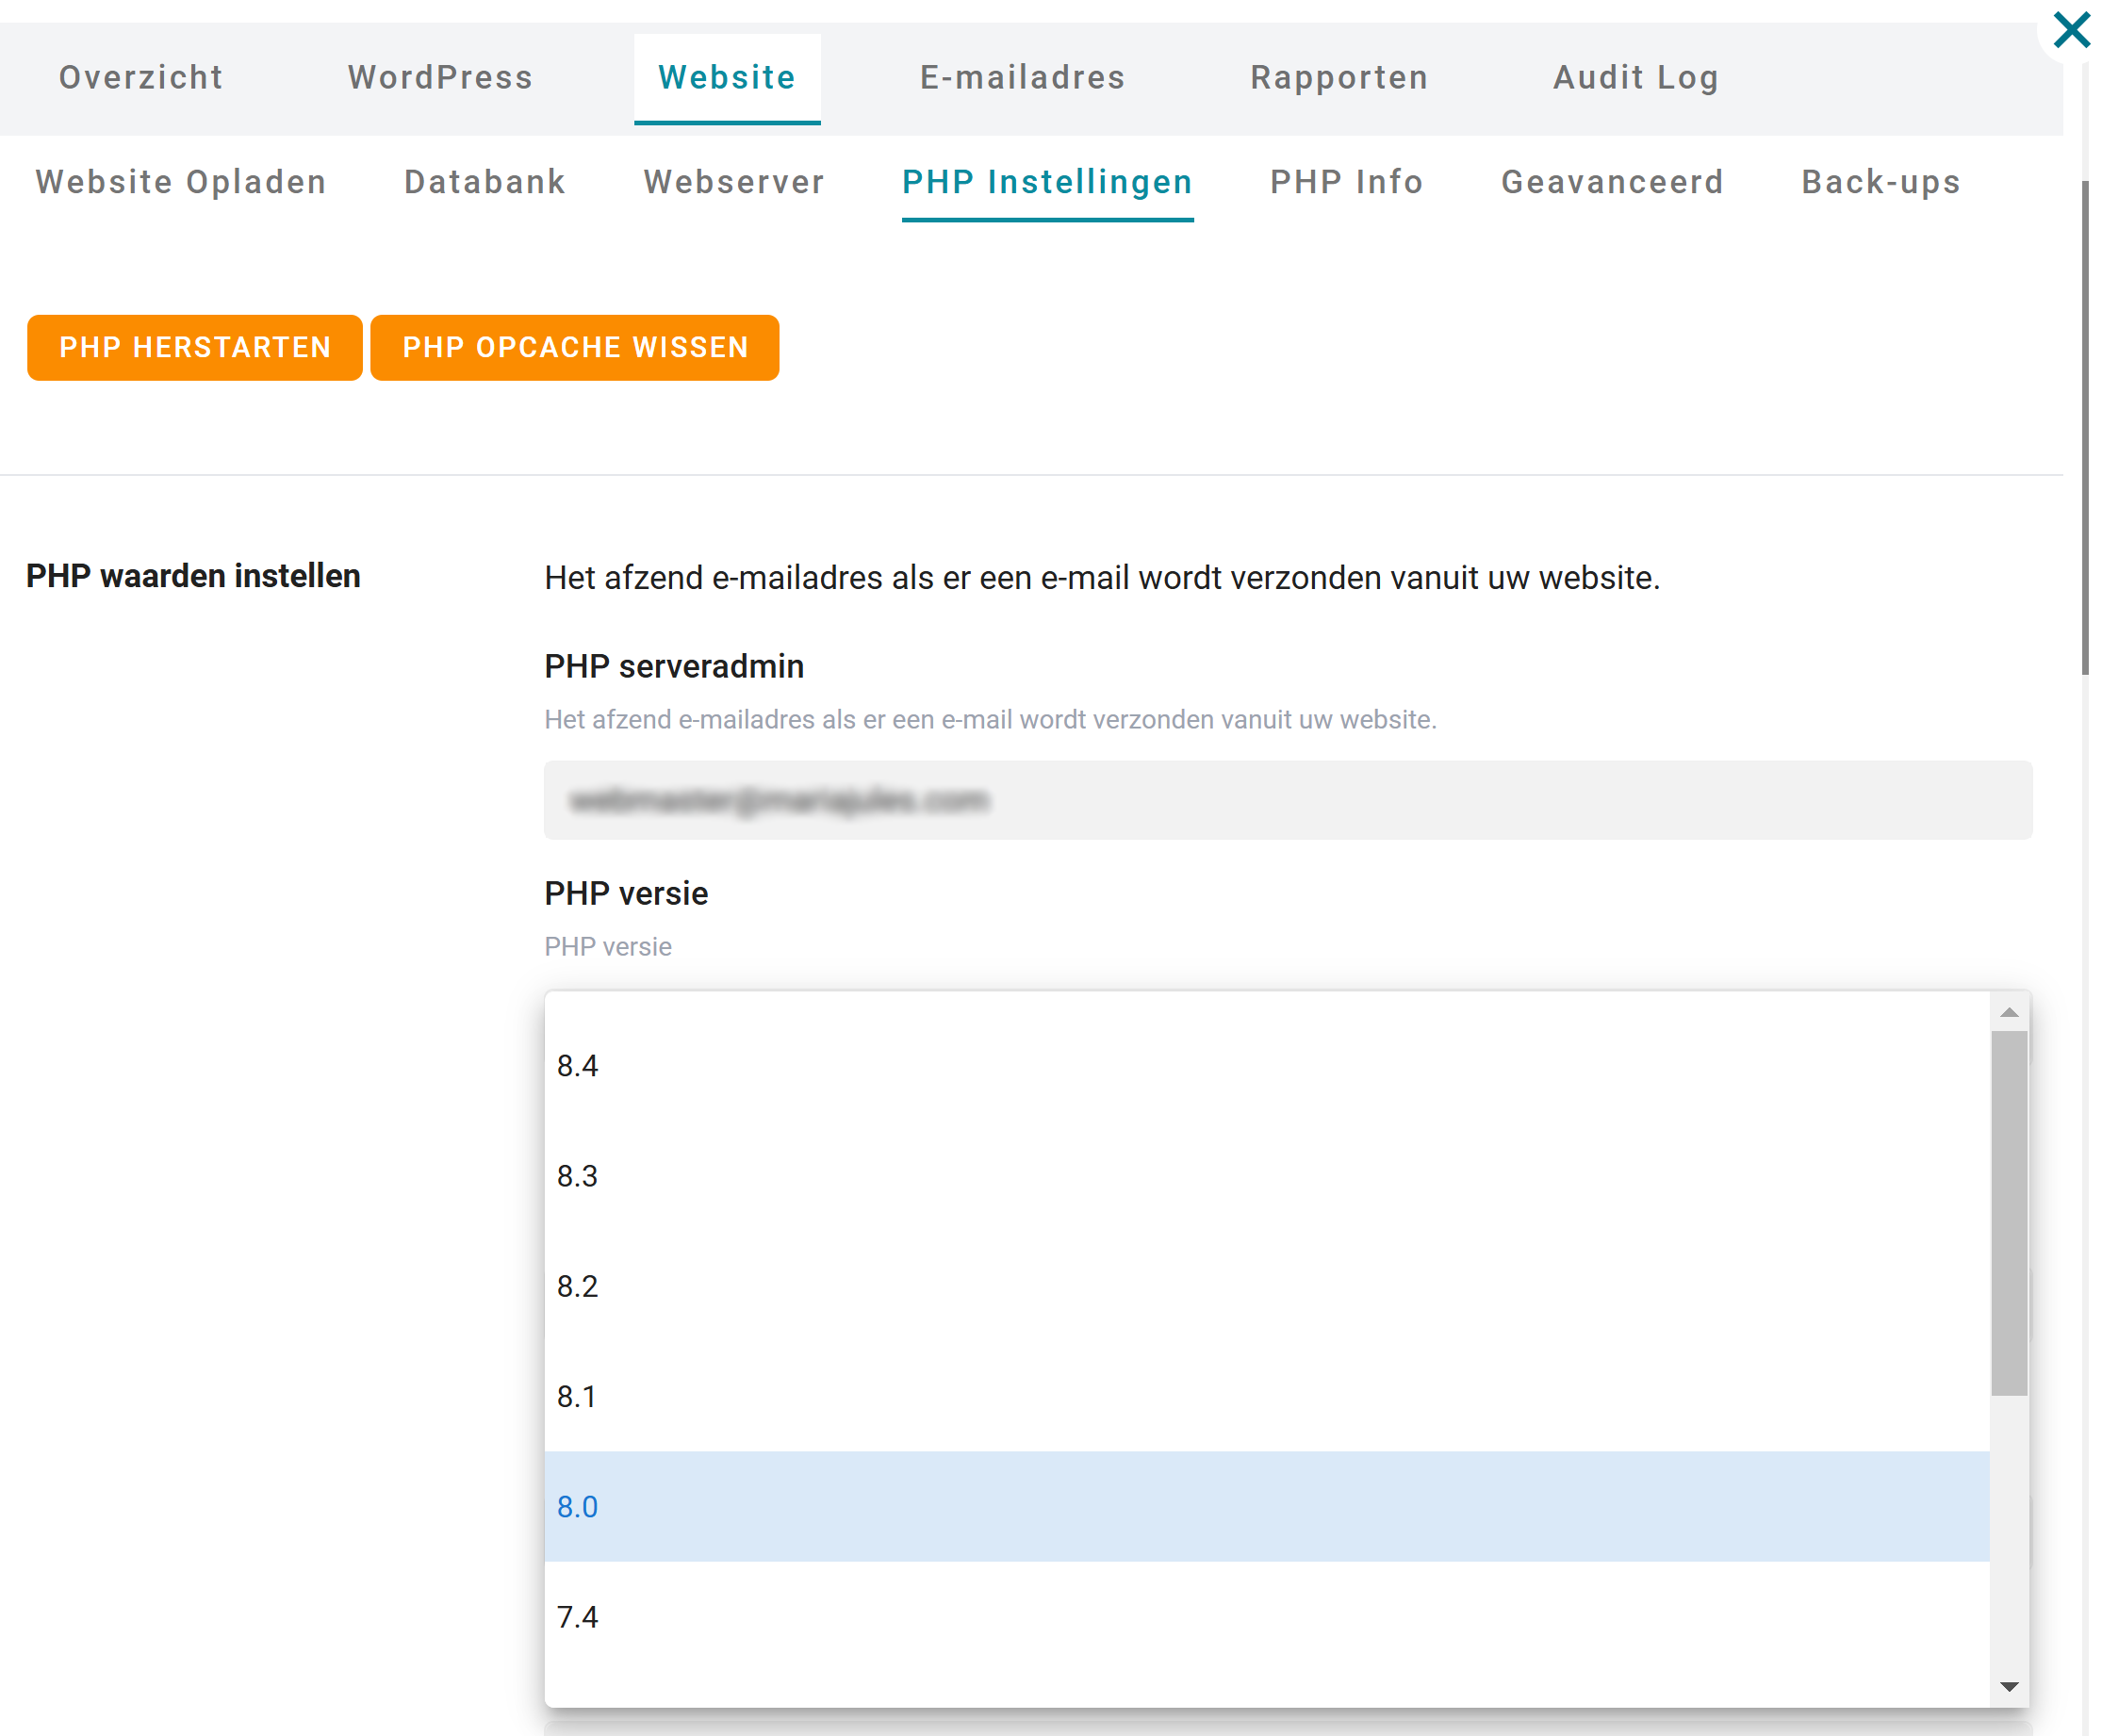Open the Webserver sub-tab
The image size is (2102, 1736).
(734, 182)
